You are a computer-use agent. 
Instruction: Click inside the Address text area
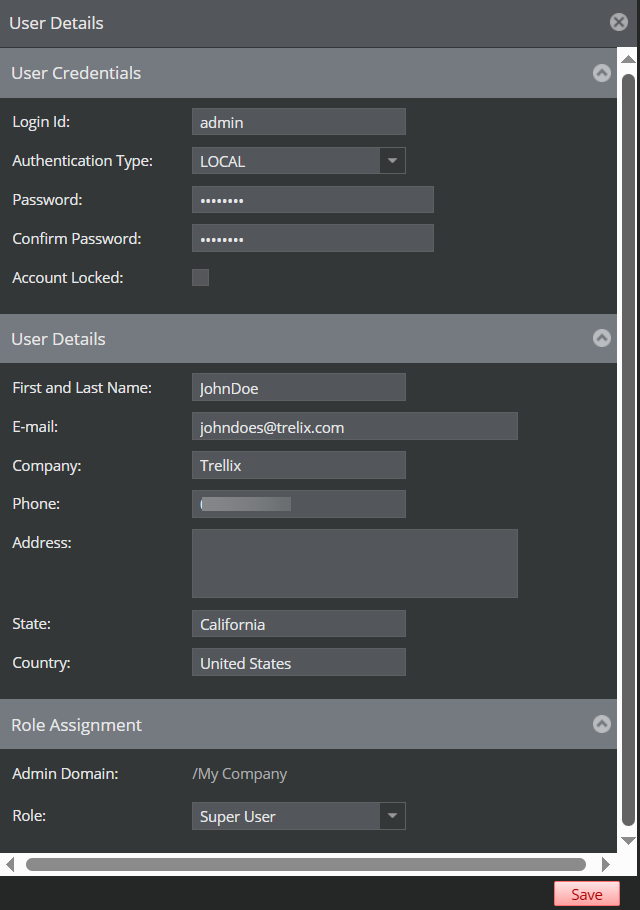355,564
